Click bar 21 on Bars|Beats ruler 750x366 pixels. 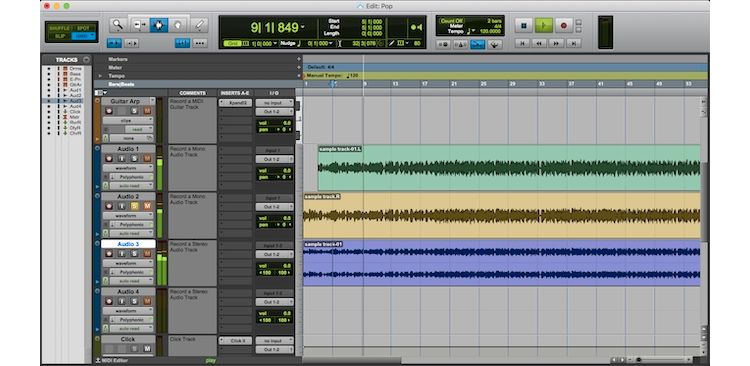coord(454,84)
